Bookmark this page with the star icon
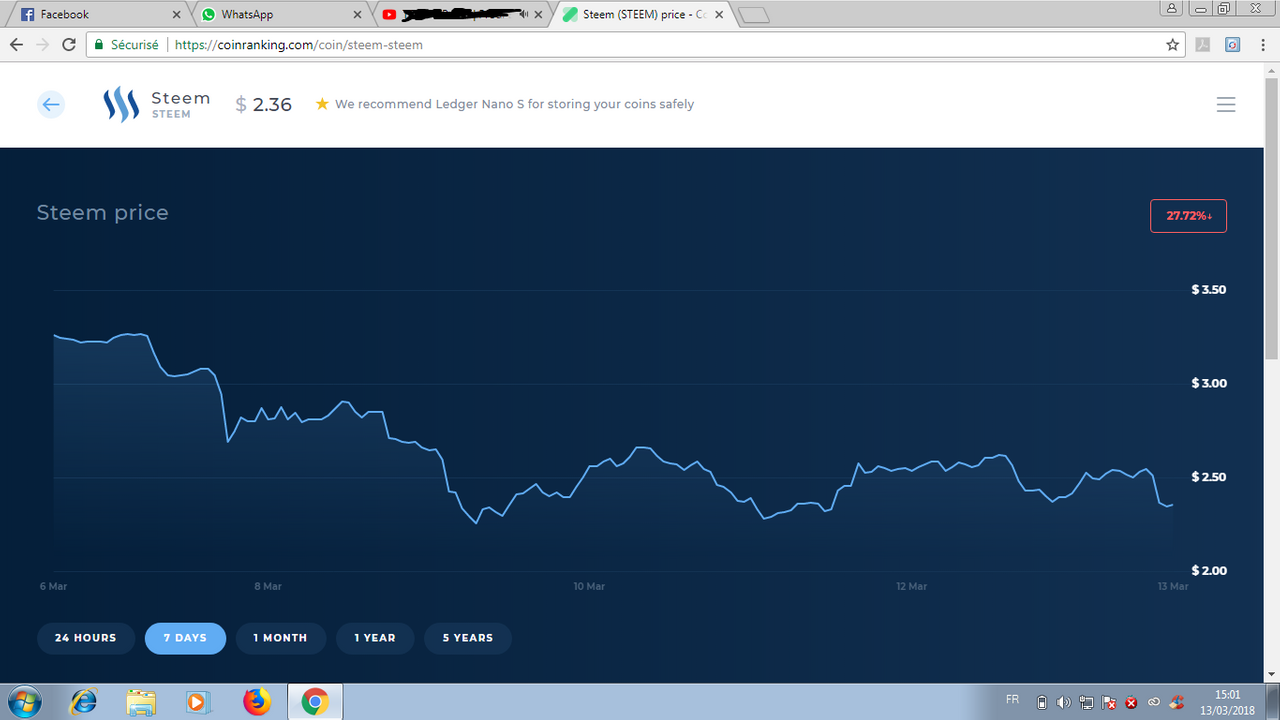 (x=1173, y=44)
